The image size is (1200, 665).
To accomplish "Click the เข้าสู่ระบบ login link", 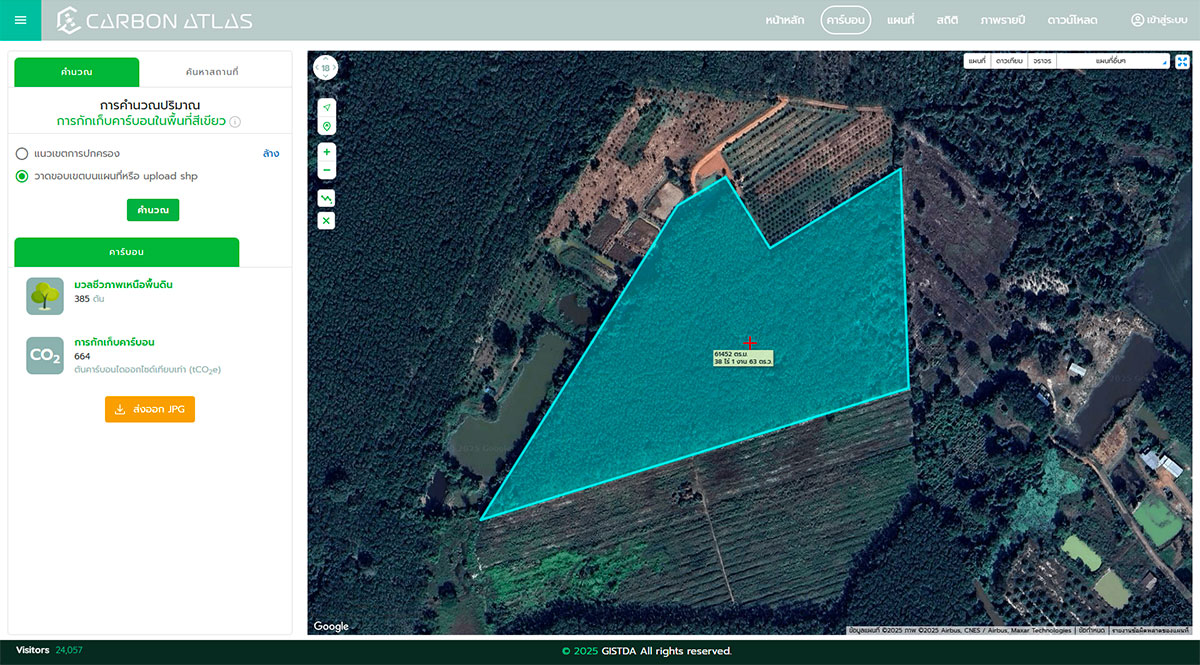I will coord(1160,20).
